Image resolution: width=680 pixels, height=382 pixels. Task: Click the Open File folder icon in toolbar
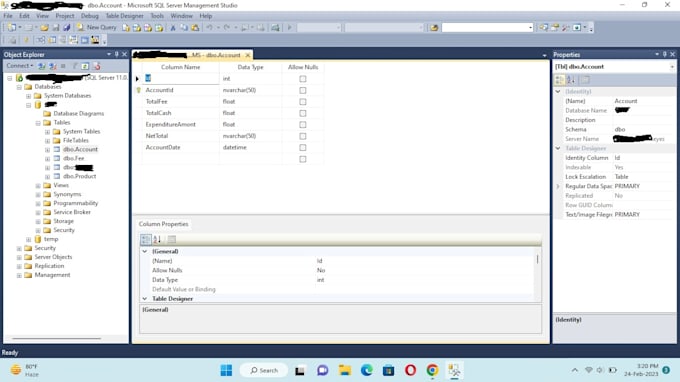pos(44,27)
